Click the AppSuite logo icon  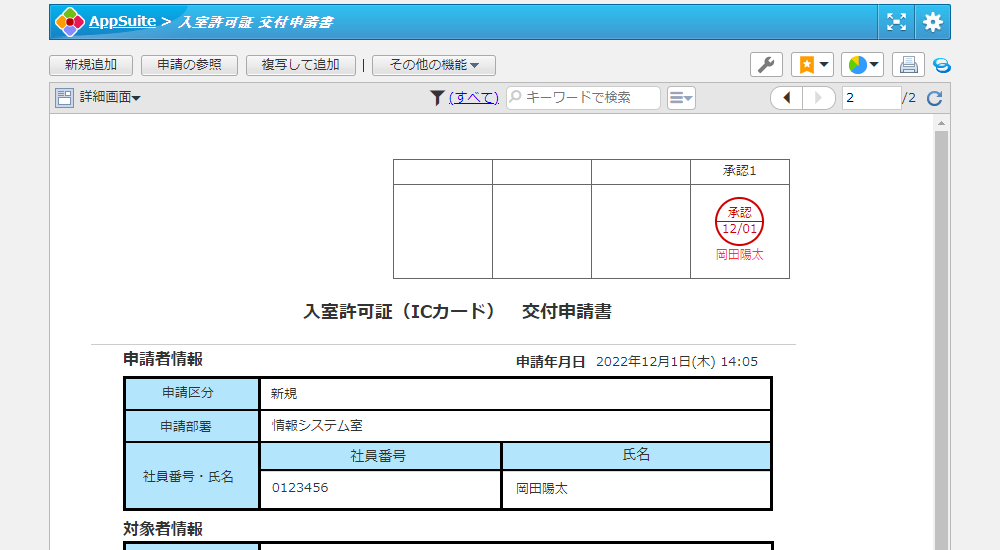point(69,21)
